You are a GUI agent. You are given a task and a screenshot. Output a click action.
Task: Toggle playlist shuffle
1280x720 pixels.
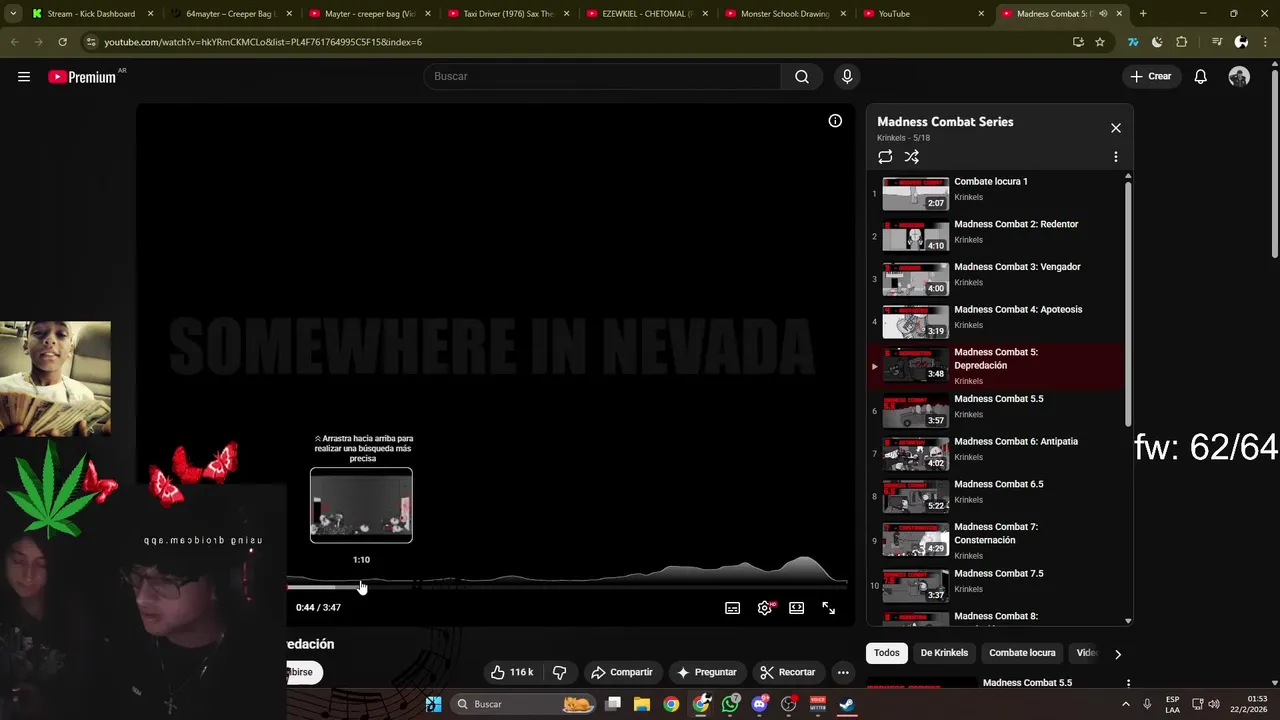point(912,157)
